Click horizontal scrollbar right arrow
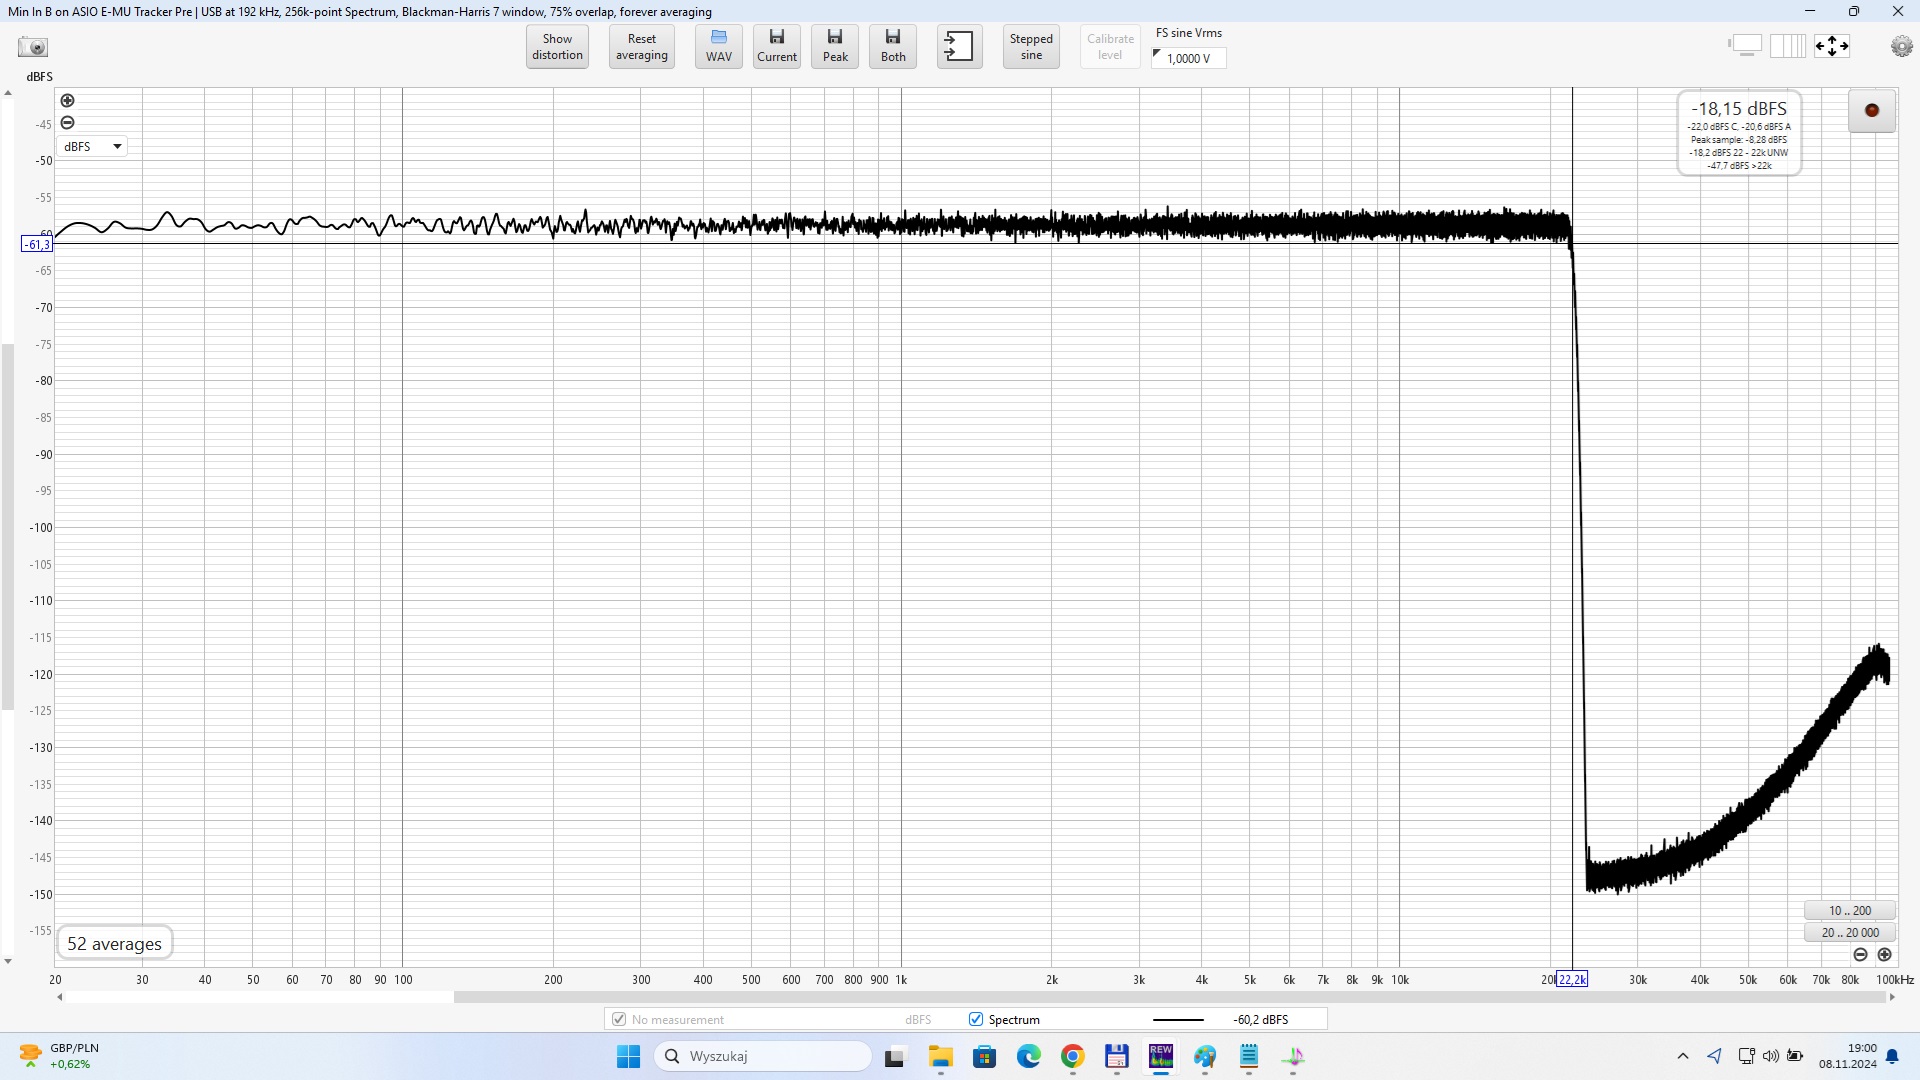The height and width of the screenshot is (1080, 1920). (x=1892, y=997)
